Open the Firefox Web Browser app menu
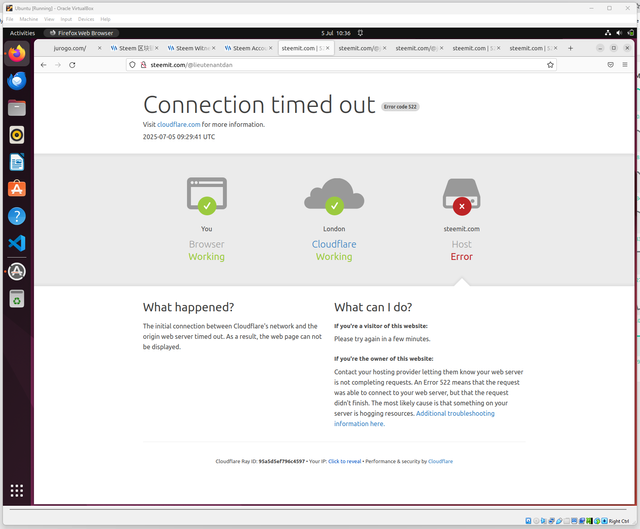 (x=81, y=33)
